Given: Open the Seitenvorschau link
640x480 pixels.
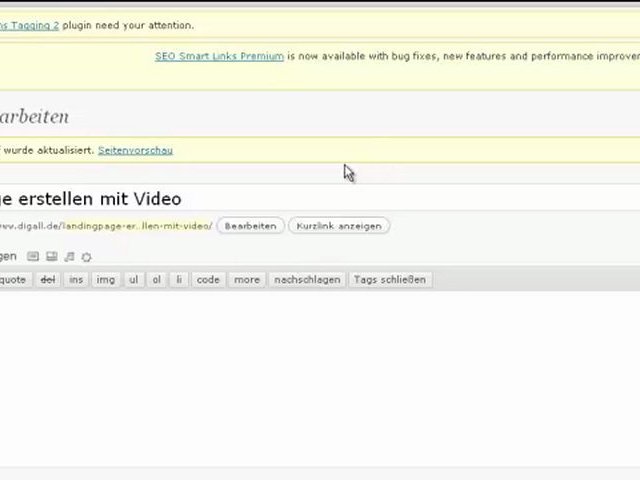Looking at the screenshot, I should tap(135, 150).
